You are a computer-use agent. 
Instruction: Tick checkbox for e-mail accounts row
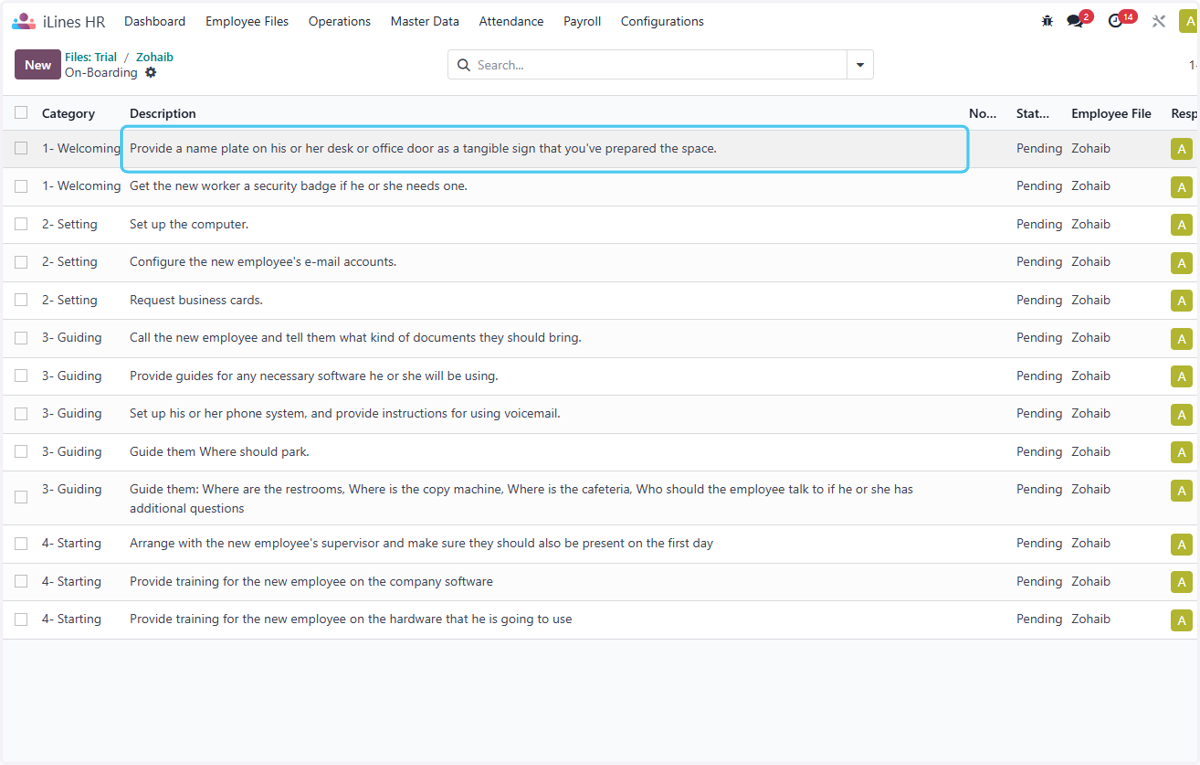point(21,262)
